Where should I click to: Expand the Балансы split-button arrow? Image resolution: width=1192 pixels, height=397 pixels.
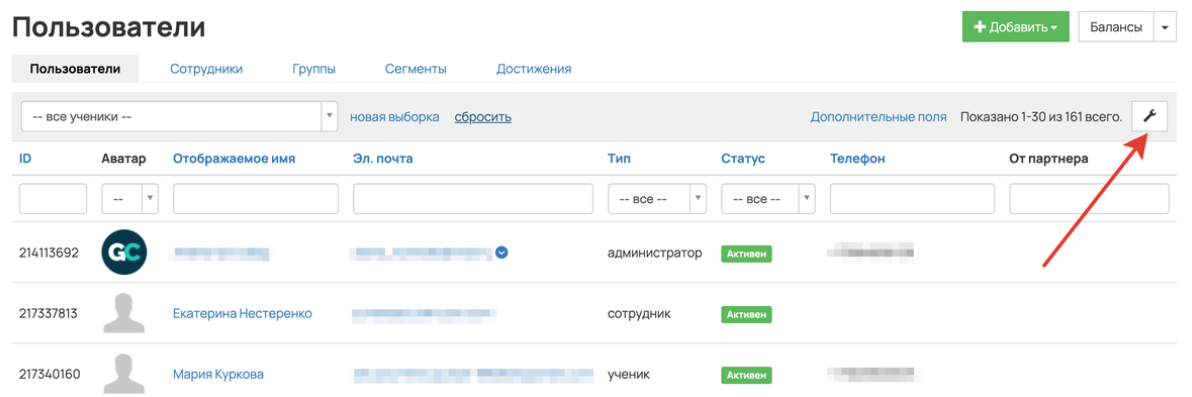coord(1165,27)
